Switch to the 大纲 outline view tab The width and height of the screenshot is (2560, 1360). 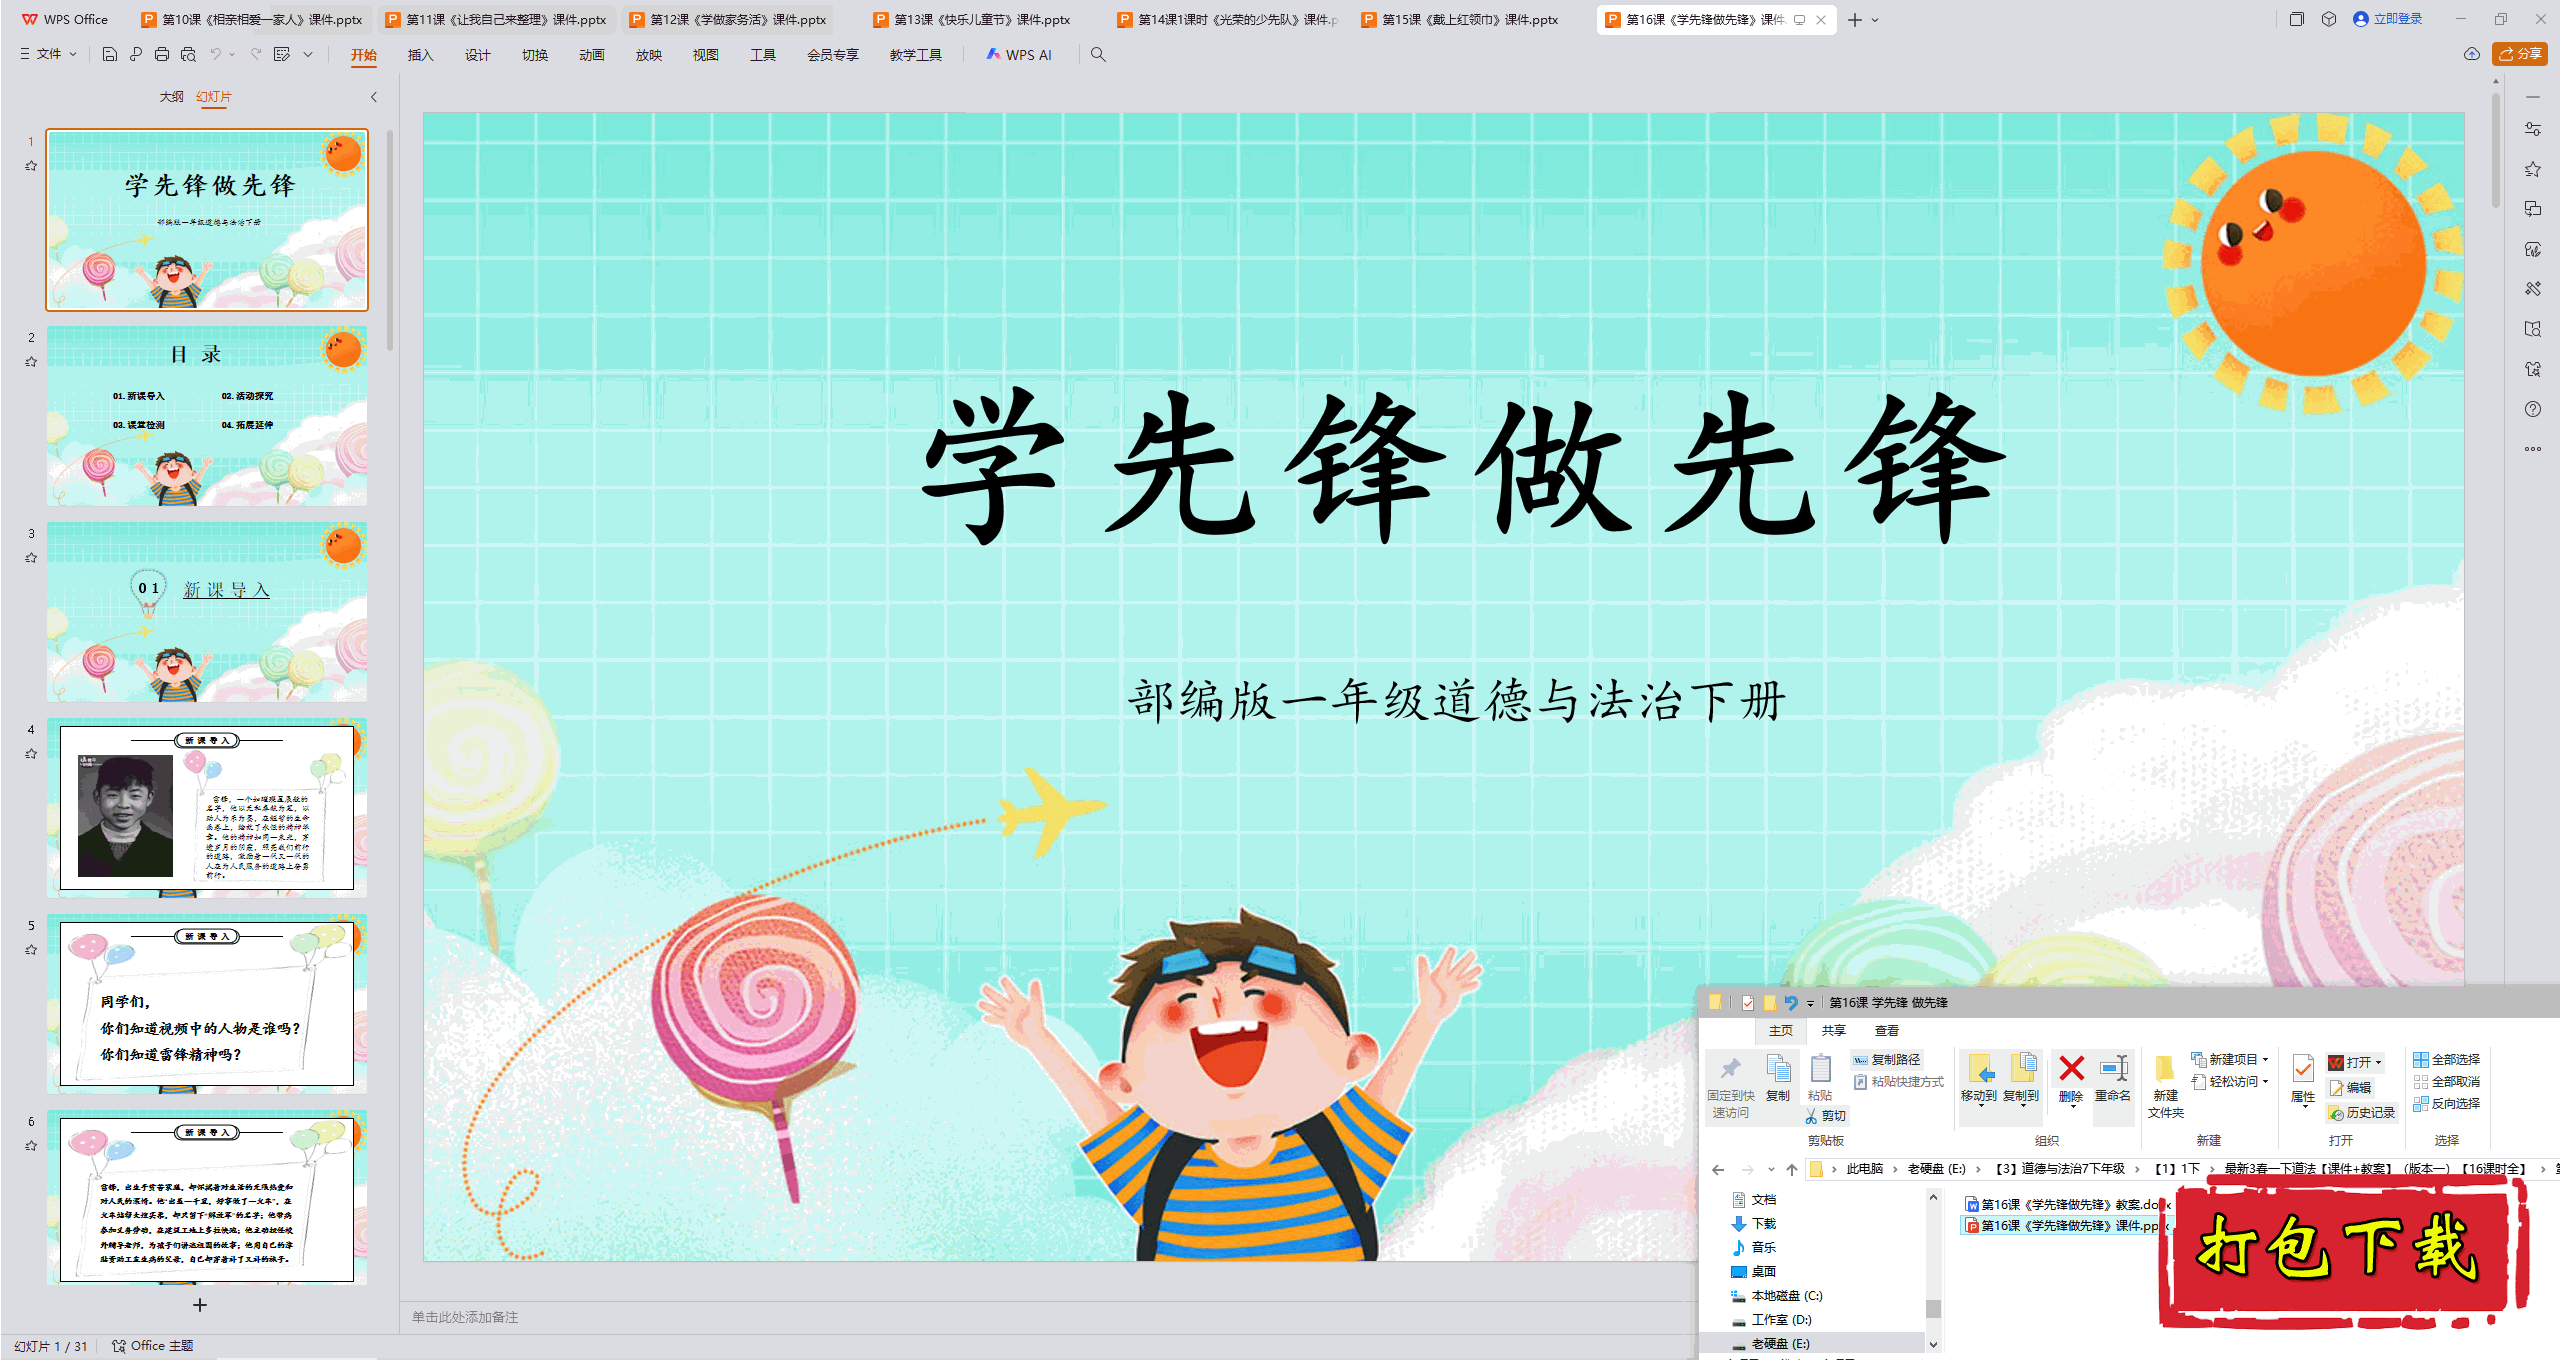[172, 97]
